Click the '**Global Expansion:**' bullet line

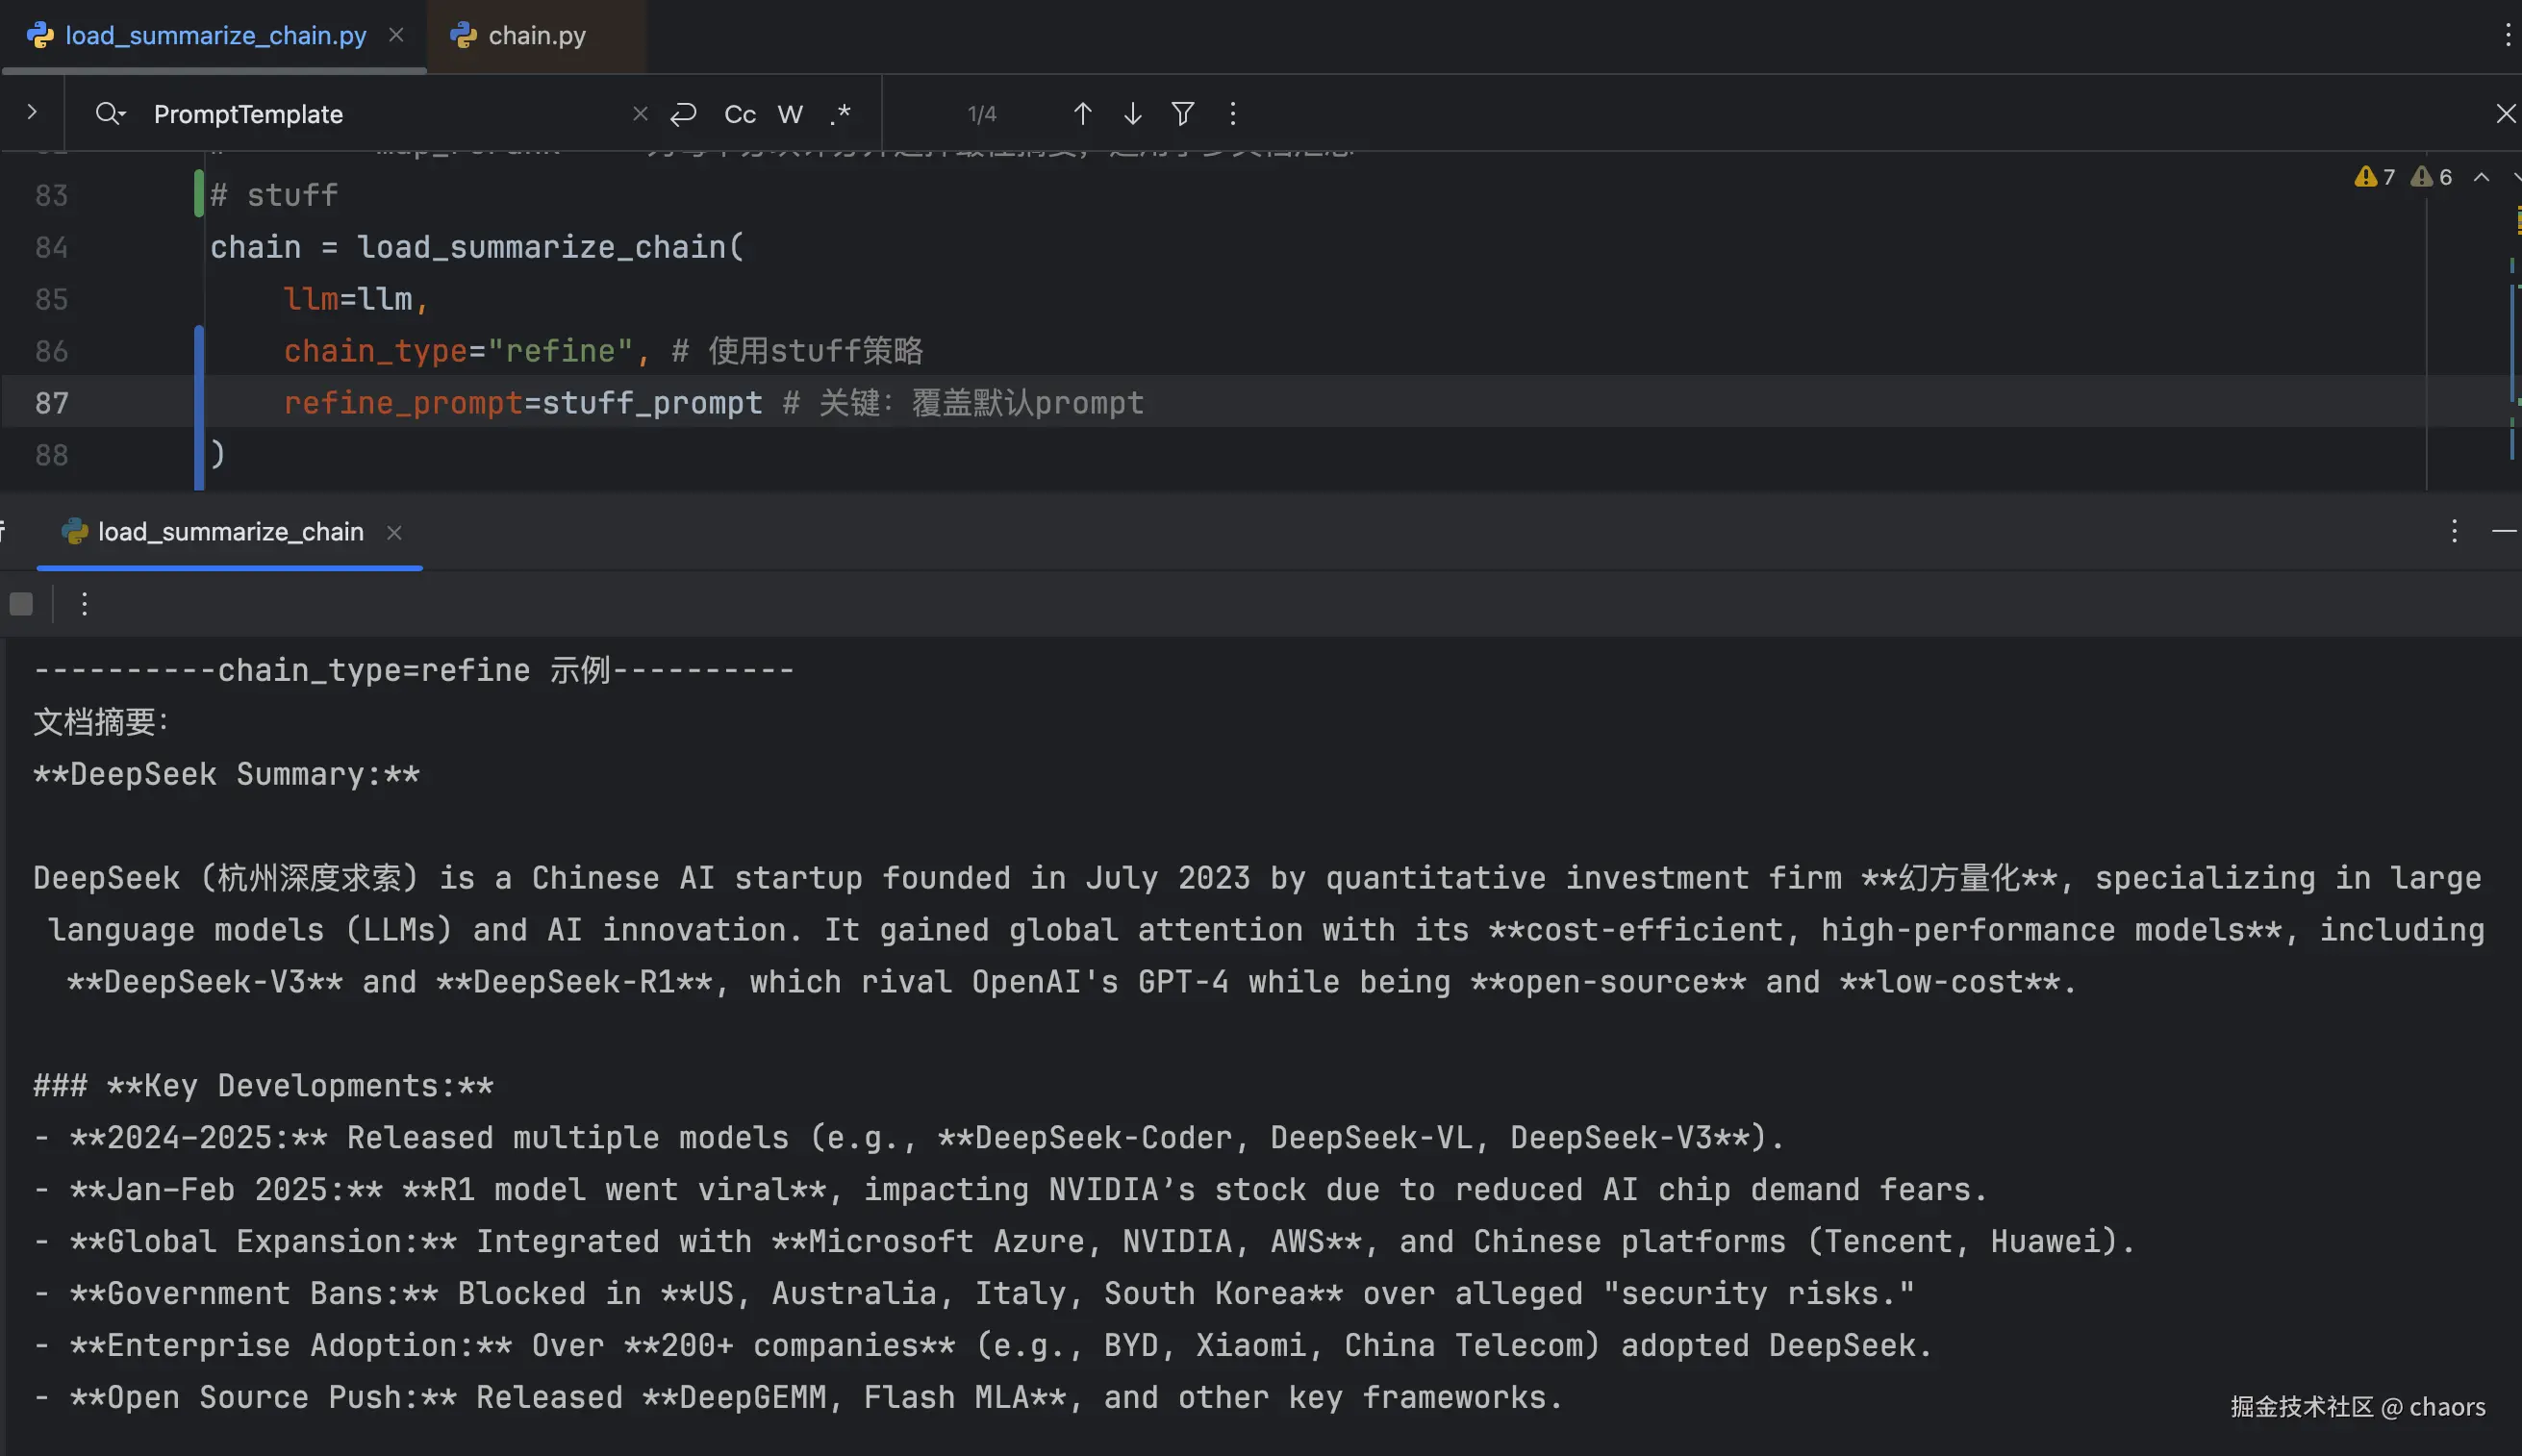click(1084, 1242)
